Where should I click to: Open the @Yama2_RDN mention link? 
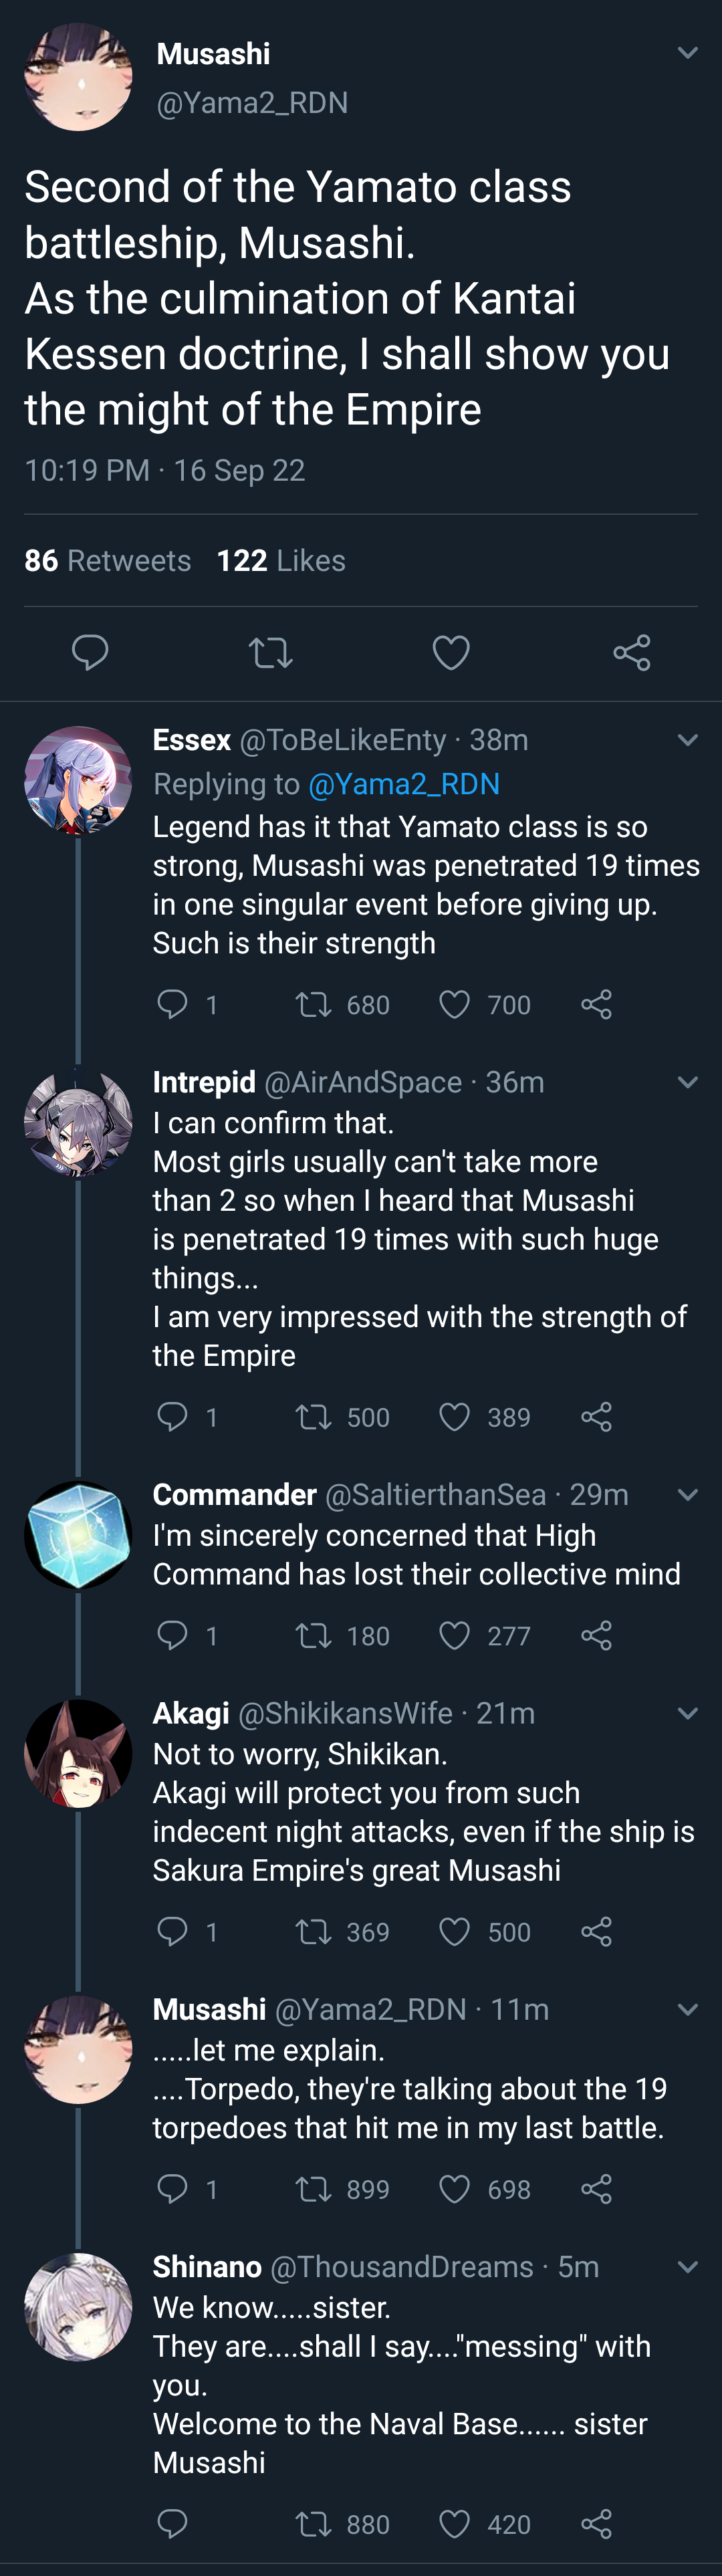pos(404,784)
